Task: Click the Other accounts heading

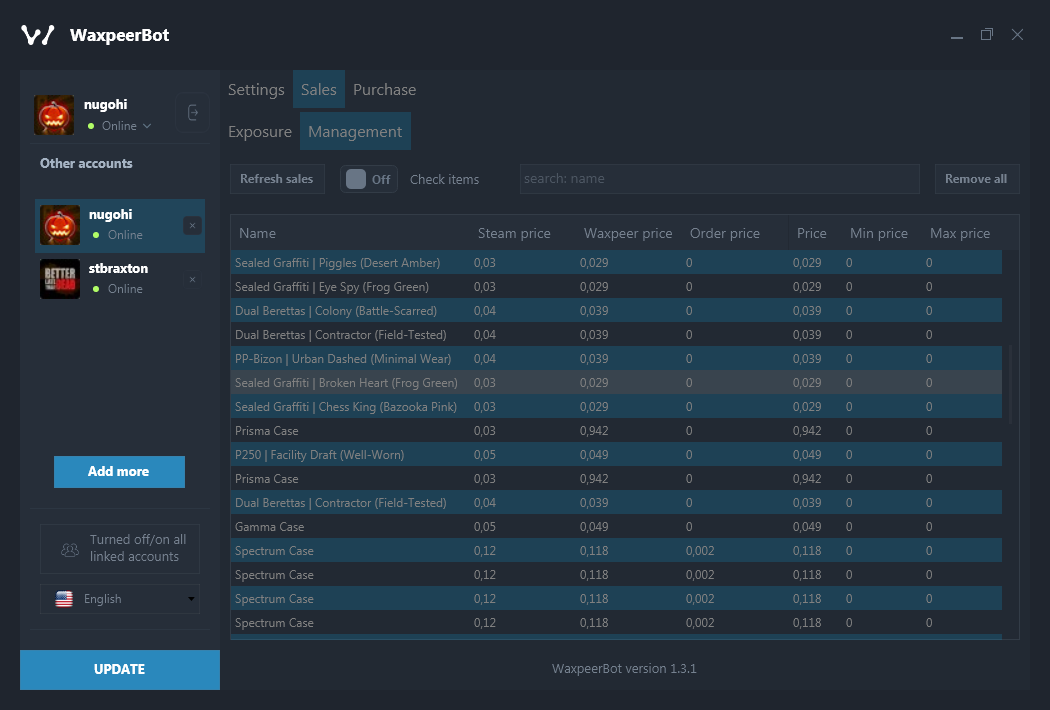Action: (86, 163)
